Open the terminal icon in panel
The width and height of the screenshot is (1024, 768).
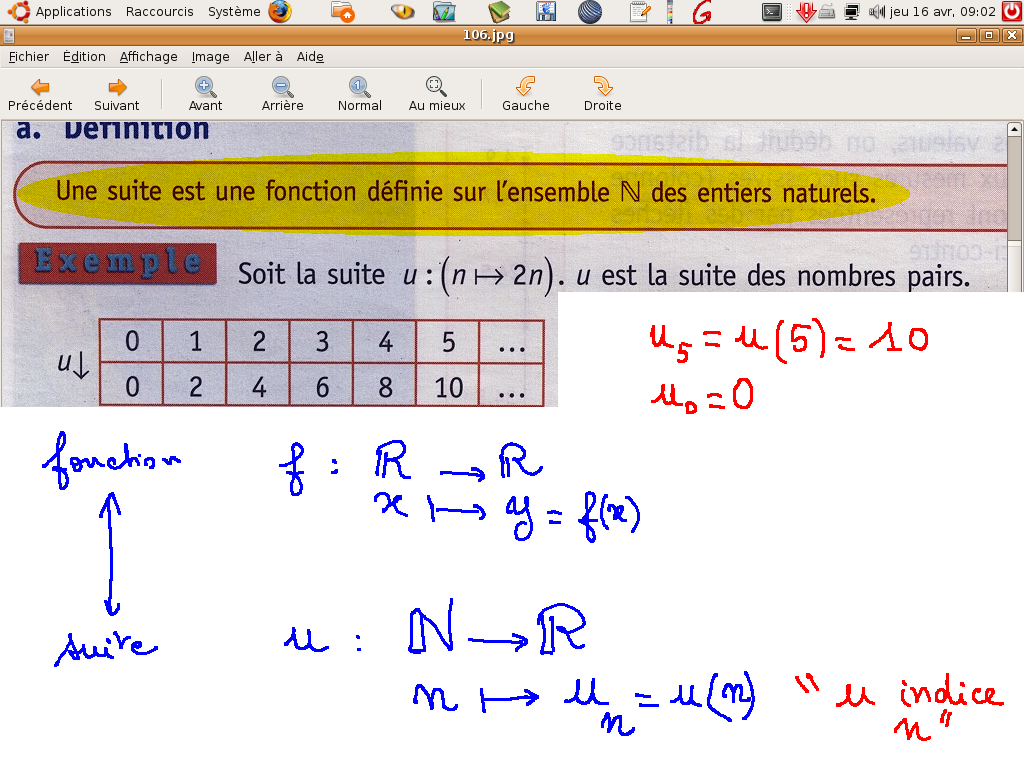[772, 12]
